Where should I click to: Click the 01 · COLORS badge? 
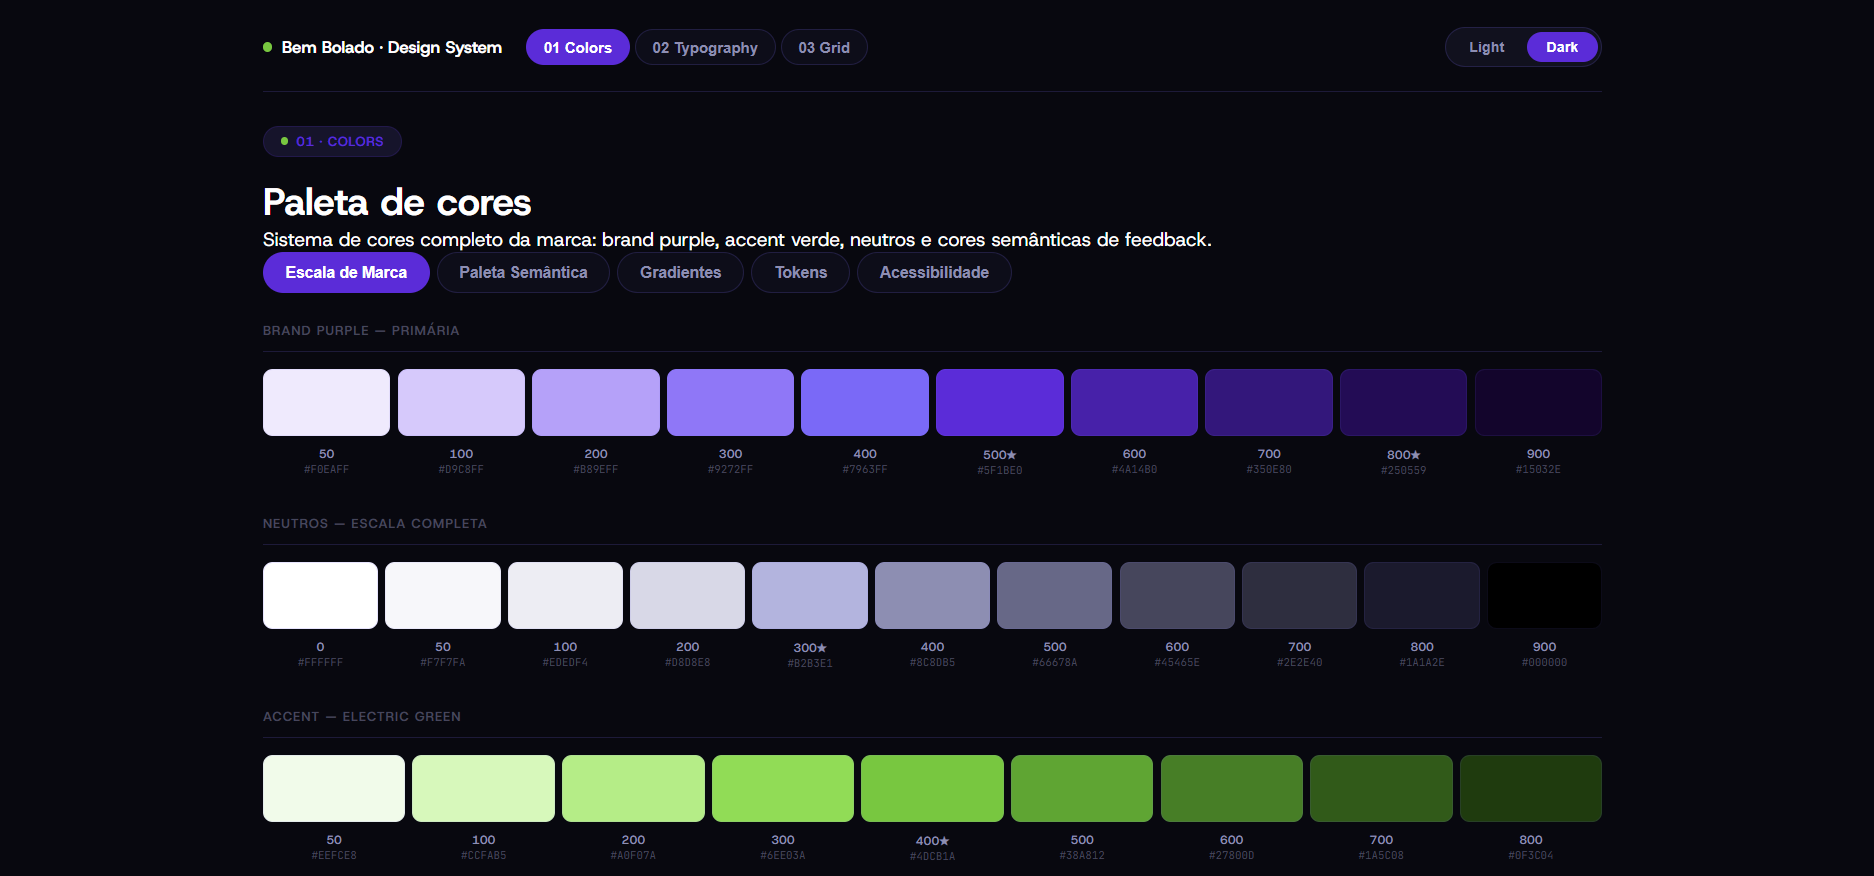[x=332, y=141]
